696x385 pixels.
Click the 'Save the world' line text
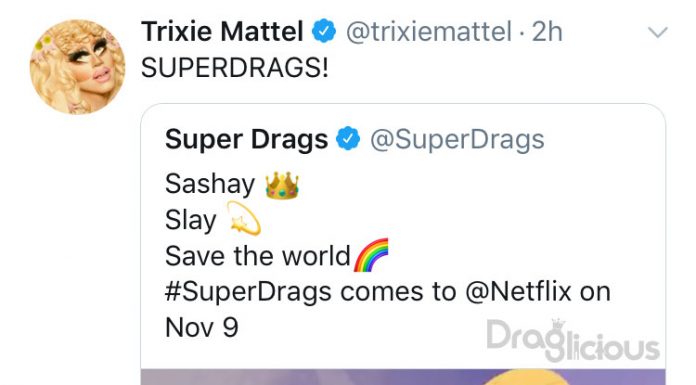[258, 256]
